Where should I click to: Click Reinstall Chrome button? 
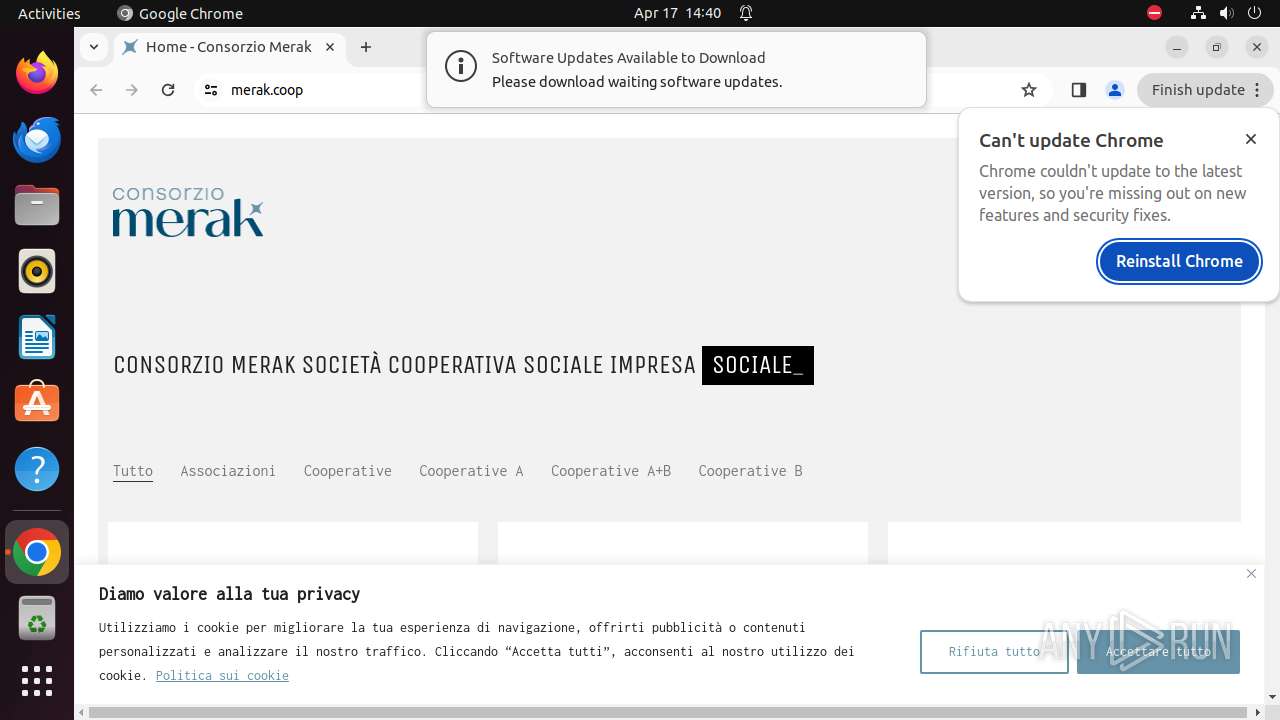tap(1179, 261)
